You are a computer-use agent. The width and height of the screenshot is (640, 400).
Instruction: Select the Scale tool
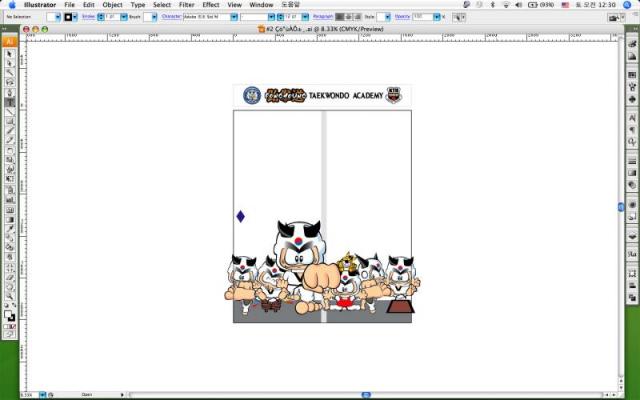point(10,160)
